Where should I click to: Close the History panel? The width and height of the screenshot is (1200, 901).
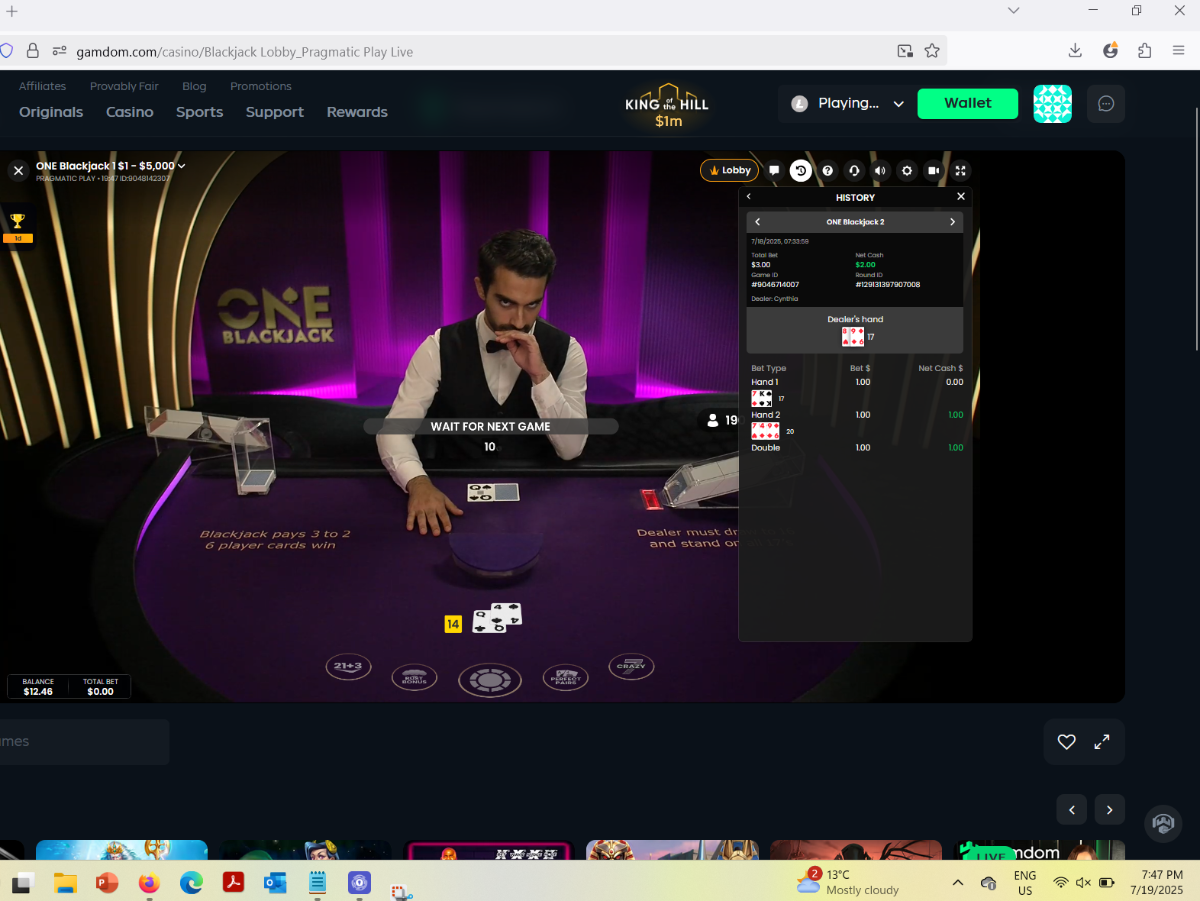961,197
